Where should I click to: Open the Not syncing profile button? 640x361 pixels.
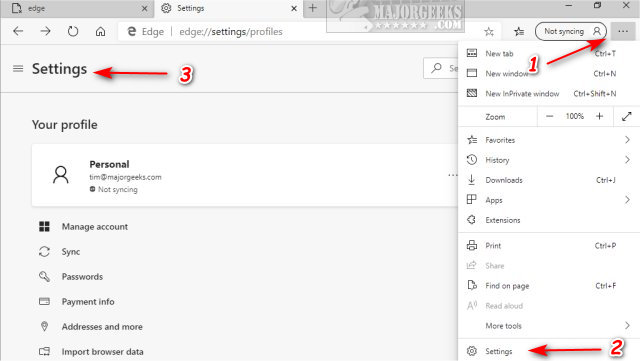point(571,31)
